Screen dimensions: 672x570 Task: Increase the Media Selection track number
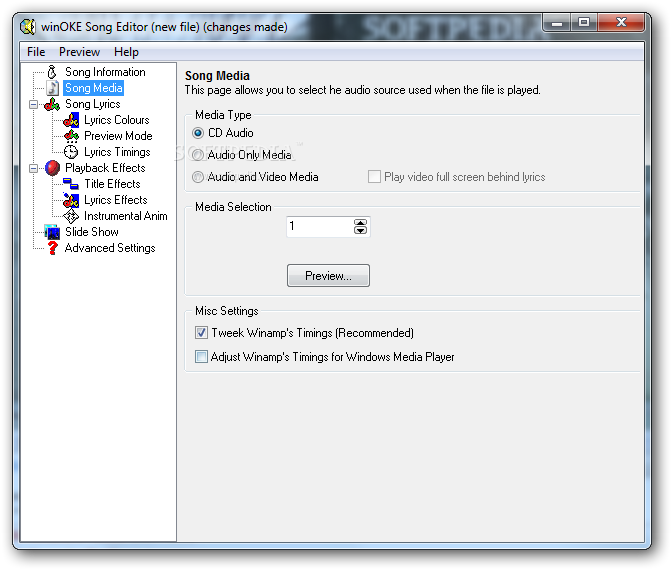pos(360,222)
